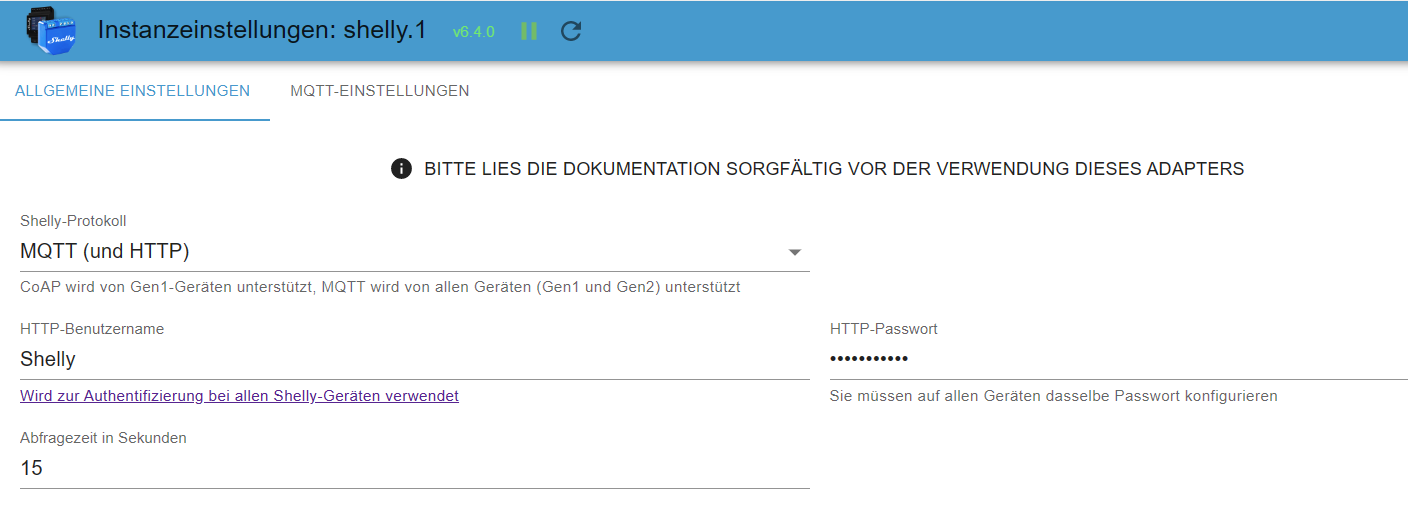1408x508 pixels.
Task: Pause the shelly.1 instance
Action: tap(529, 31)
